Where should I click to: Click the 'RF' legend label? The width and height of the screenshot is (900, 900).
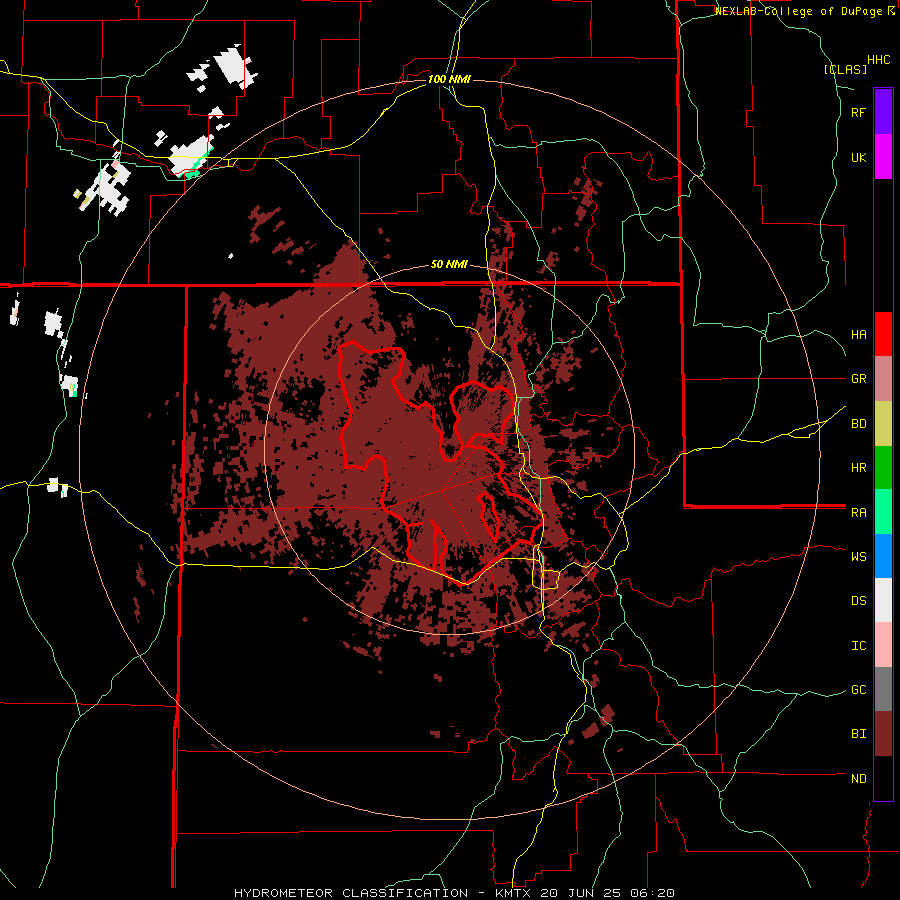[859, 112]
